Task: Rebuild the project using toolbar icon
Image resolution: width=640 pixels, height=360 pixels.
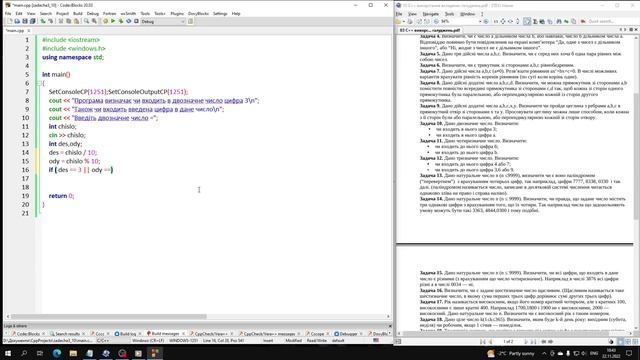Action: pos(129,21)
